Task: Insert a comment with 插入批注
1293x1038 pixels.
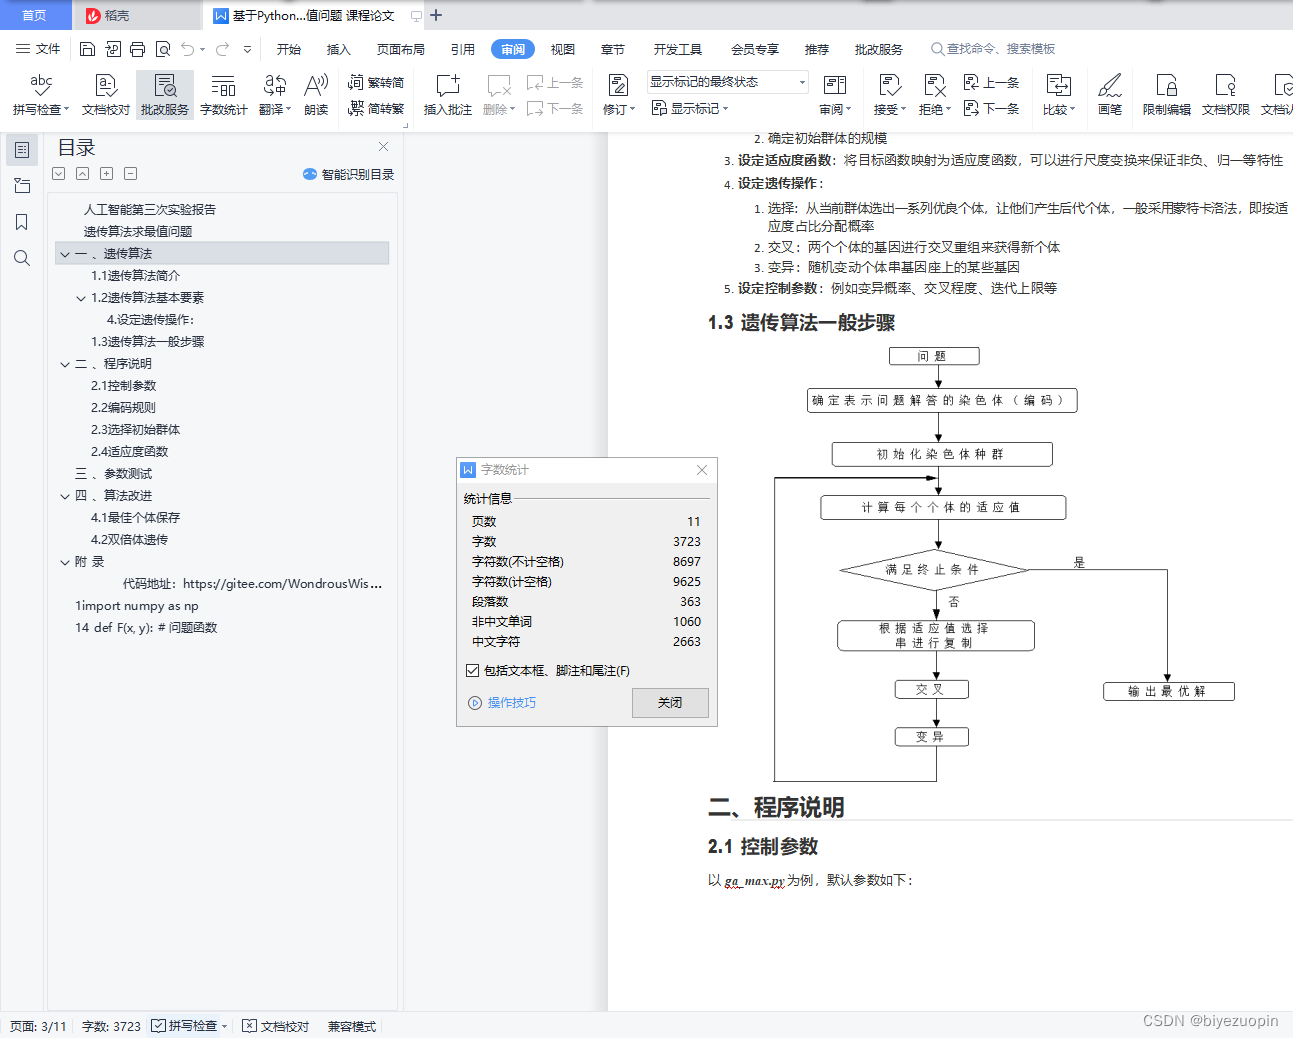Action: click(446, 94)
